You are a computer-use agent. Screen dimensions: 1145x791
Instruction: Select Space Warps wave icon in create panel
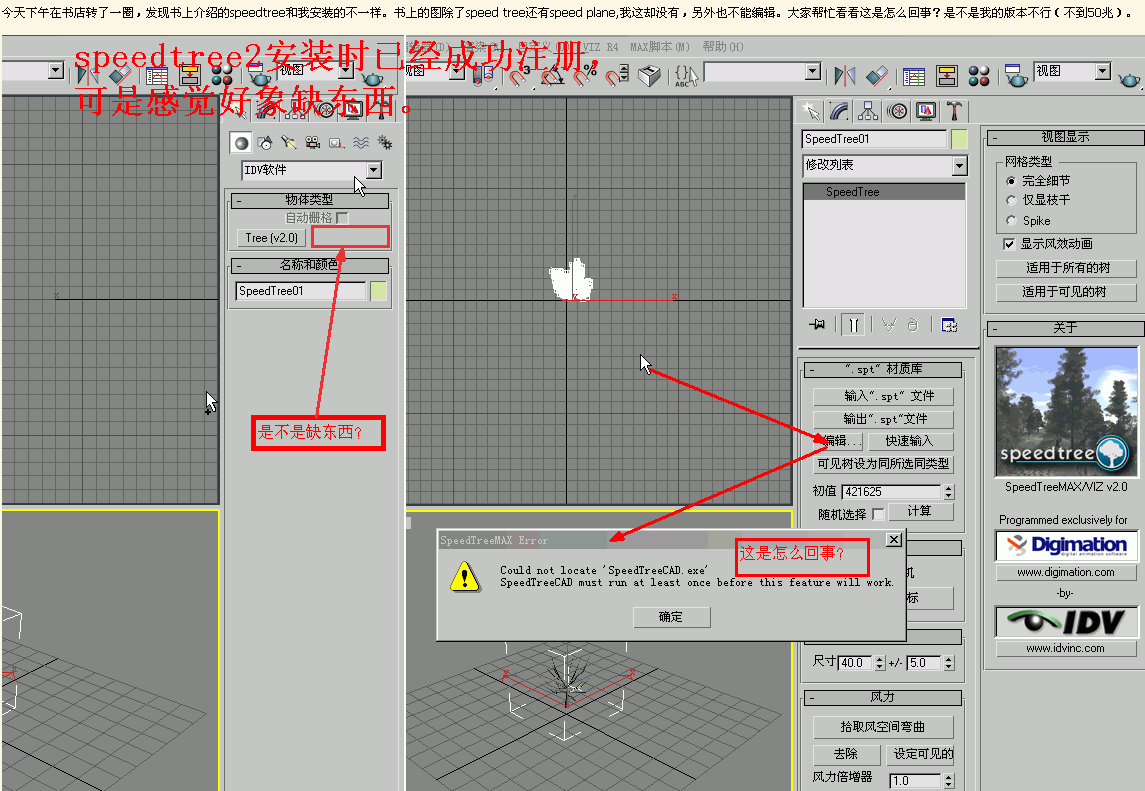(361, 142)
